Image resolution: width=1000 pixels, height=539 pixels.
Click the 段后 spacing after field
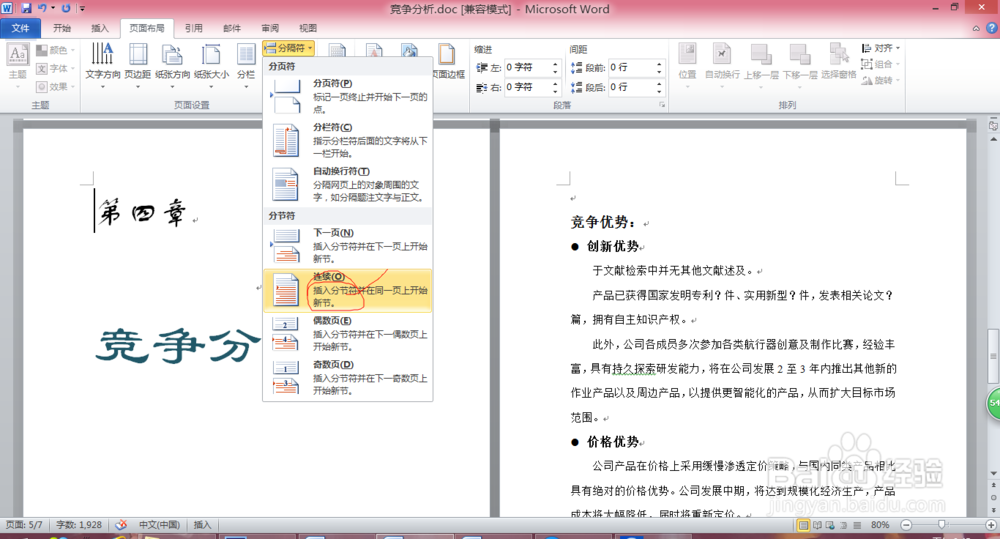point(631,87)
